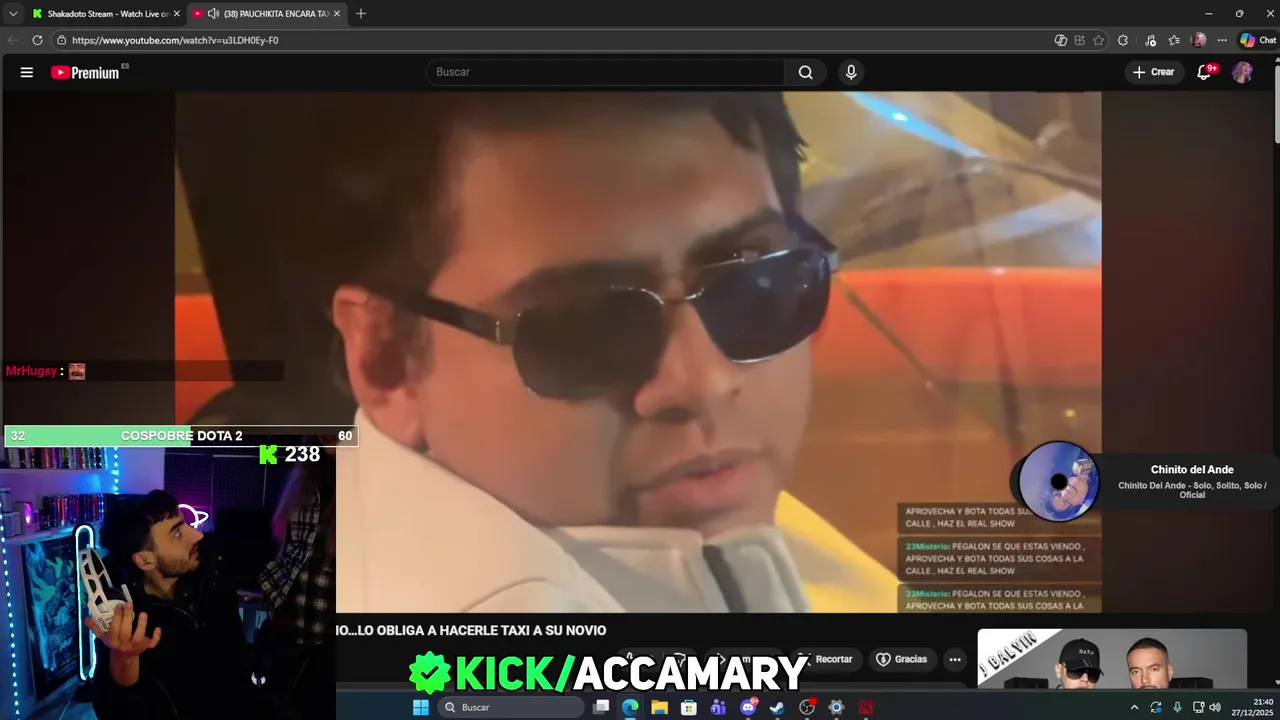Reload the page with the refresh icon
Image resolution: width=1280 pixels, height=720 pixels.
37,40
